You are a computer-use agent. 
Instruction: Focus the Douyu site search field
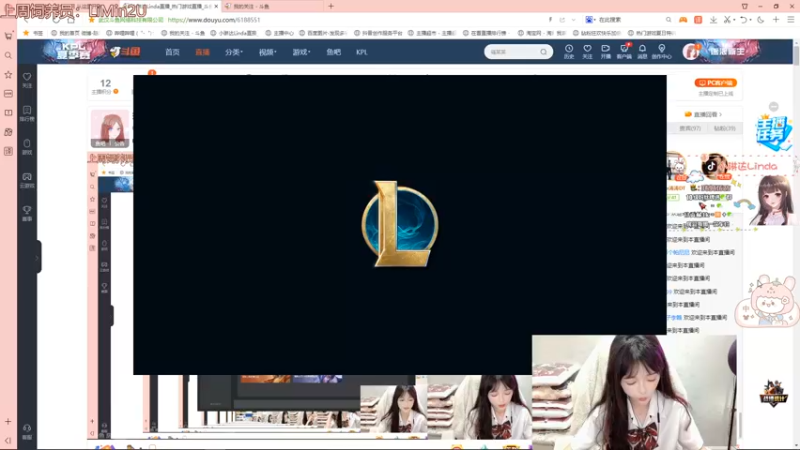coord(513,52)
